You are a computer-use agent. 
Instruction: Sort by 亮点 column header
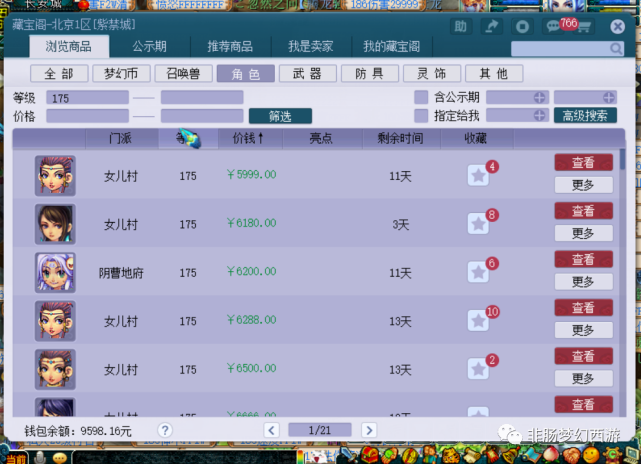click(x=322, y=138)
